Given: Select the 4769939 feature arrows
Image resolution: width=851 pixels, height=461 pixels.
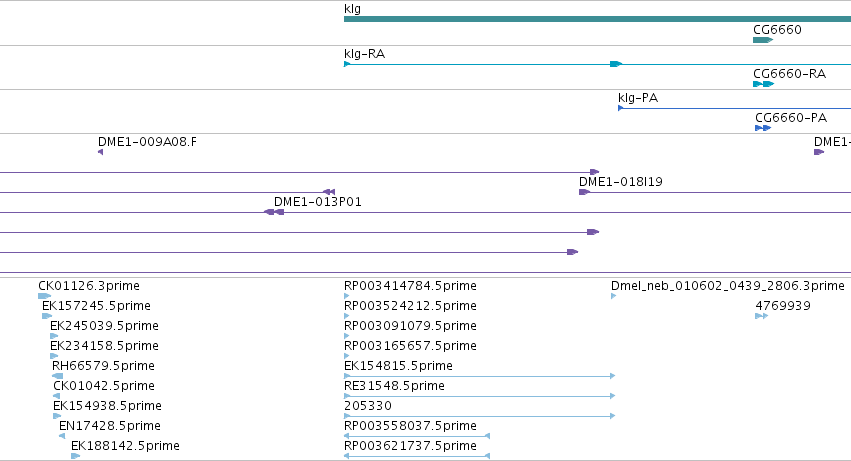Looking at the screenshot, I should pos(761,316).
